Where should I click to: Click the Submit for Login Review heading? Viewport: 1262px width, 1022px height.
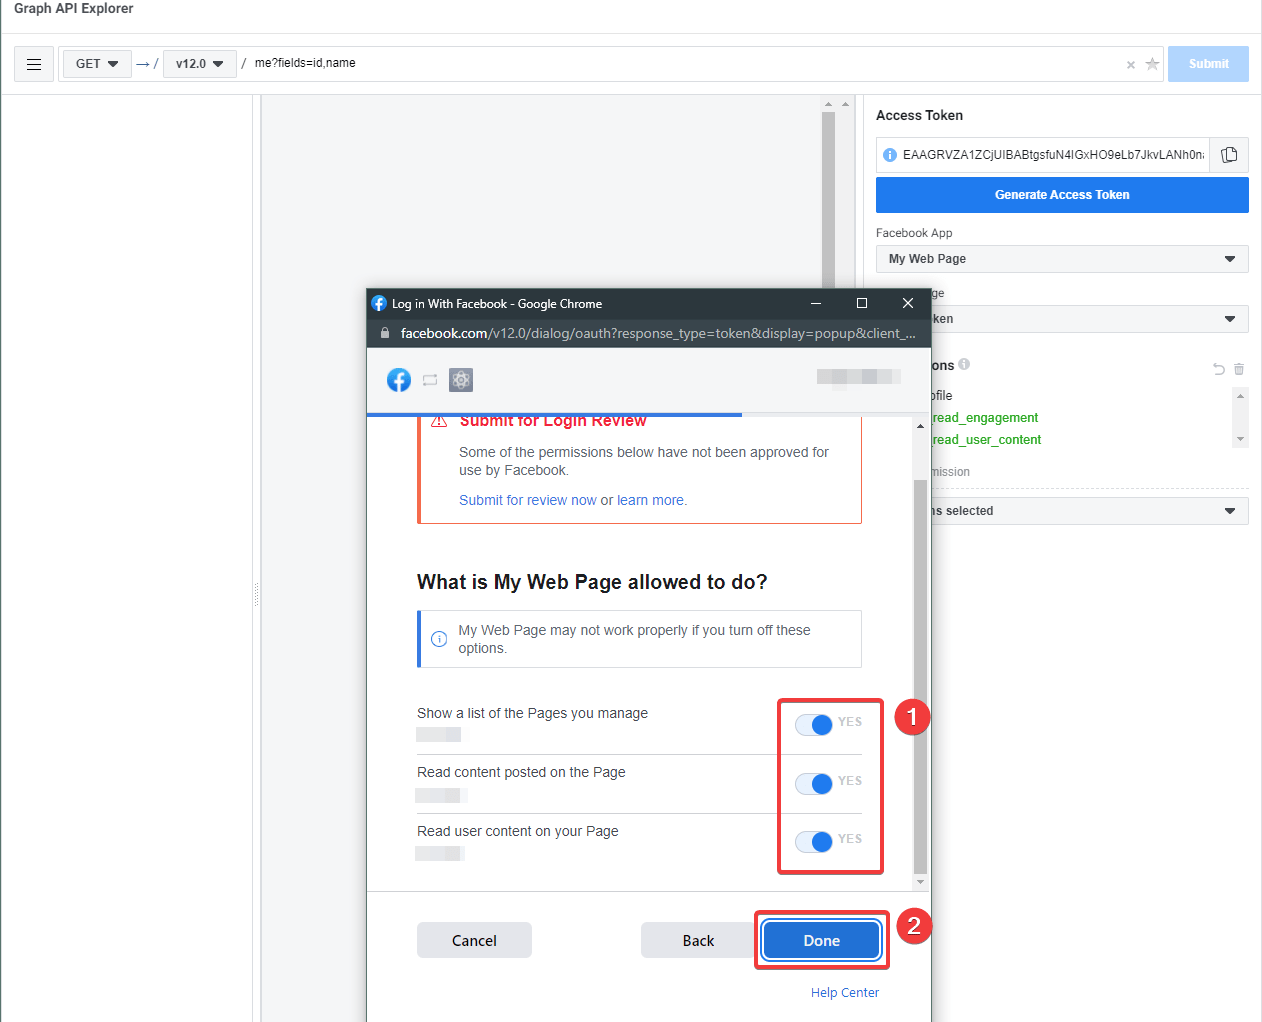pyautogui.click(x=553, y=421)
